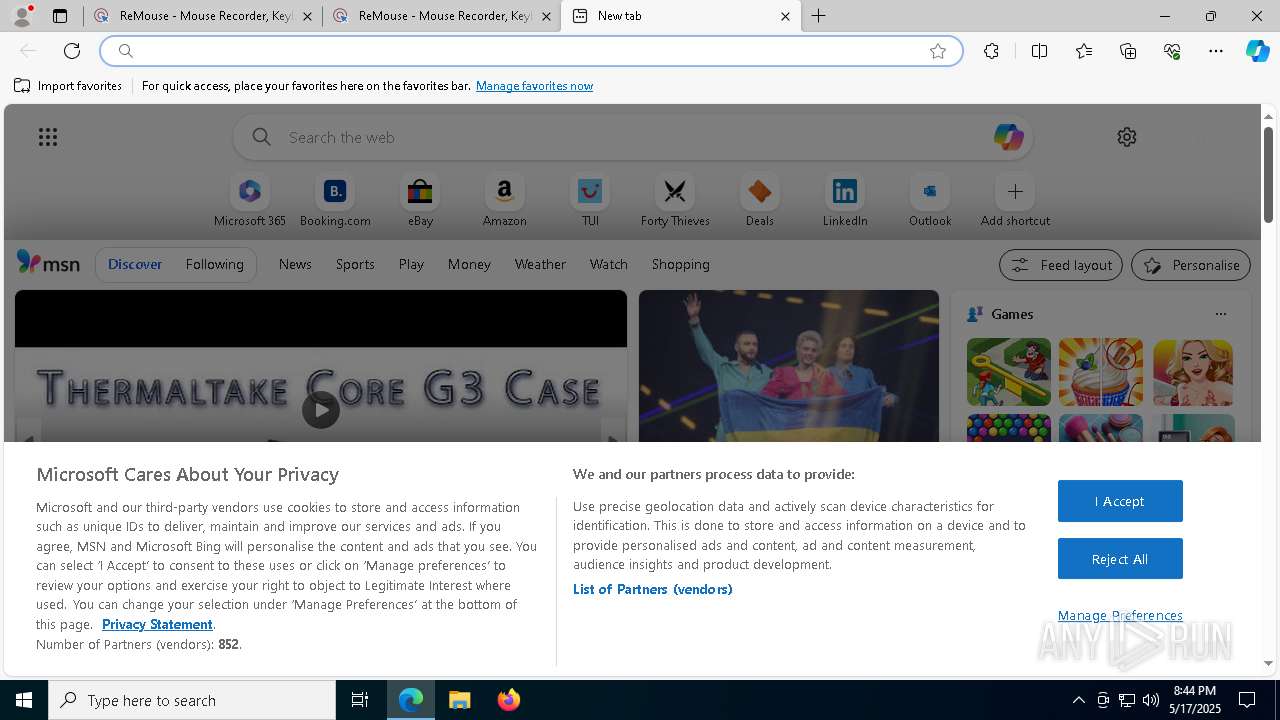Open the Microsoft 365 shortcut

pyautogui.click(x=250, y=201)
